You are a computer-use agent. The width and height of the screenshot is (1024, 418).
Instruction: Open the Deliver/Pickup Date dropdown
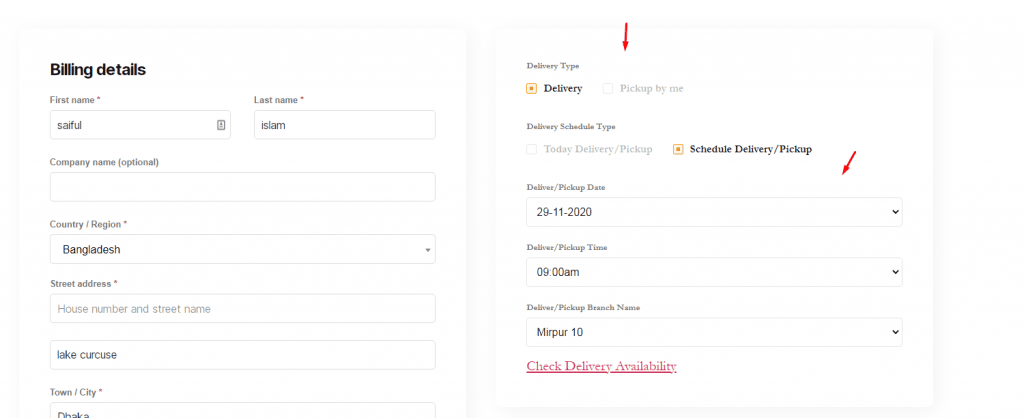pyautogui.click(x=714, y=212)
